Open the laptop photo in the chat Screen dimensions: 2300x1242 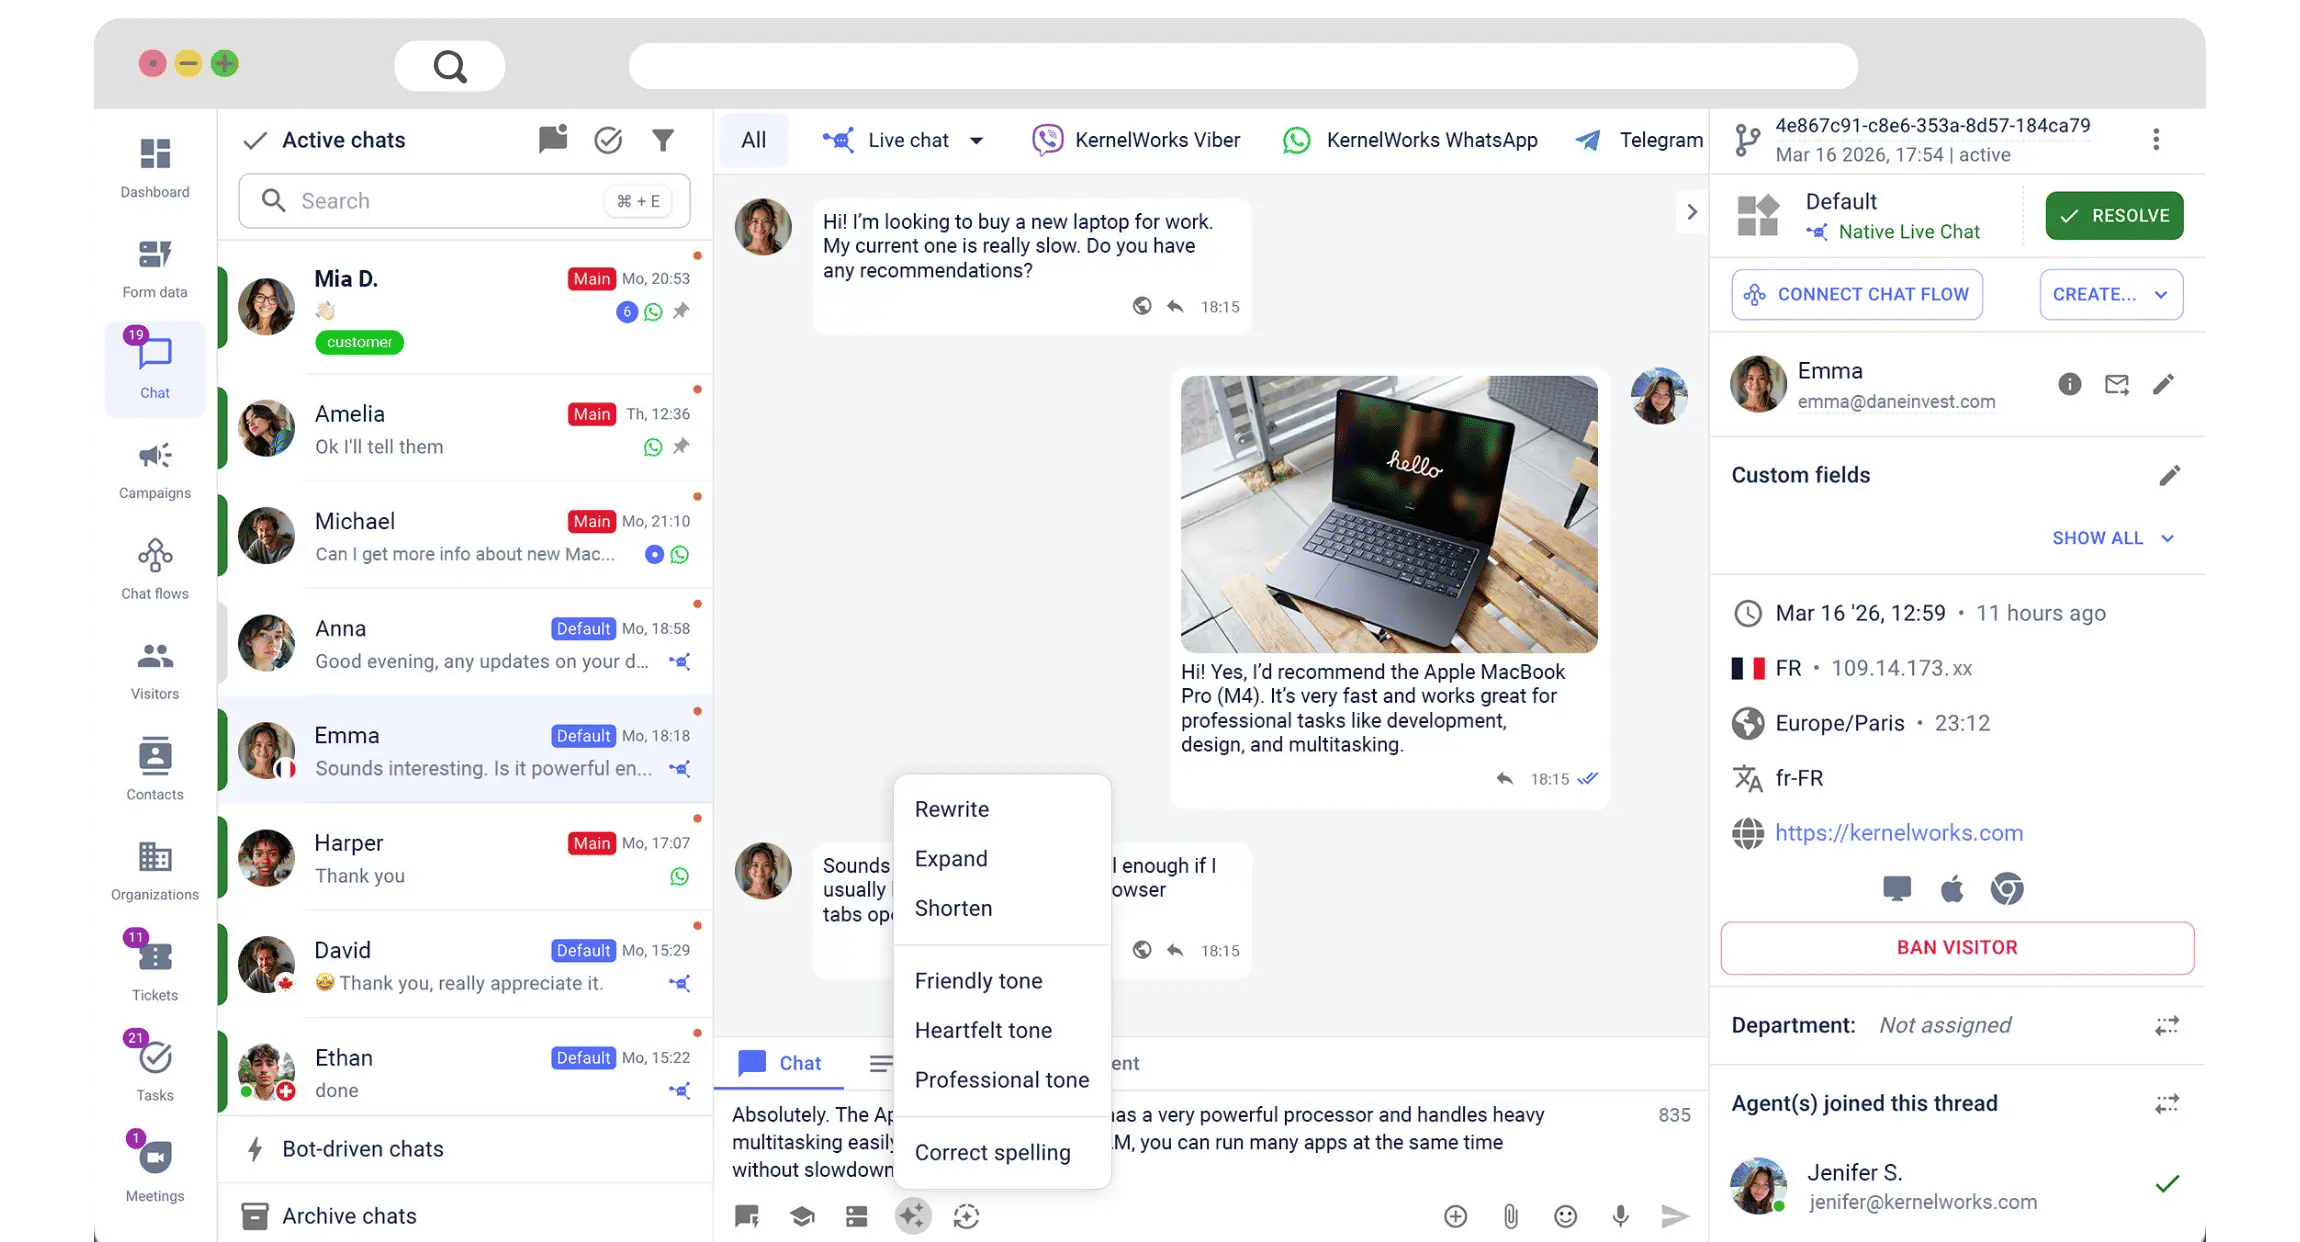point(1389,514)
